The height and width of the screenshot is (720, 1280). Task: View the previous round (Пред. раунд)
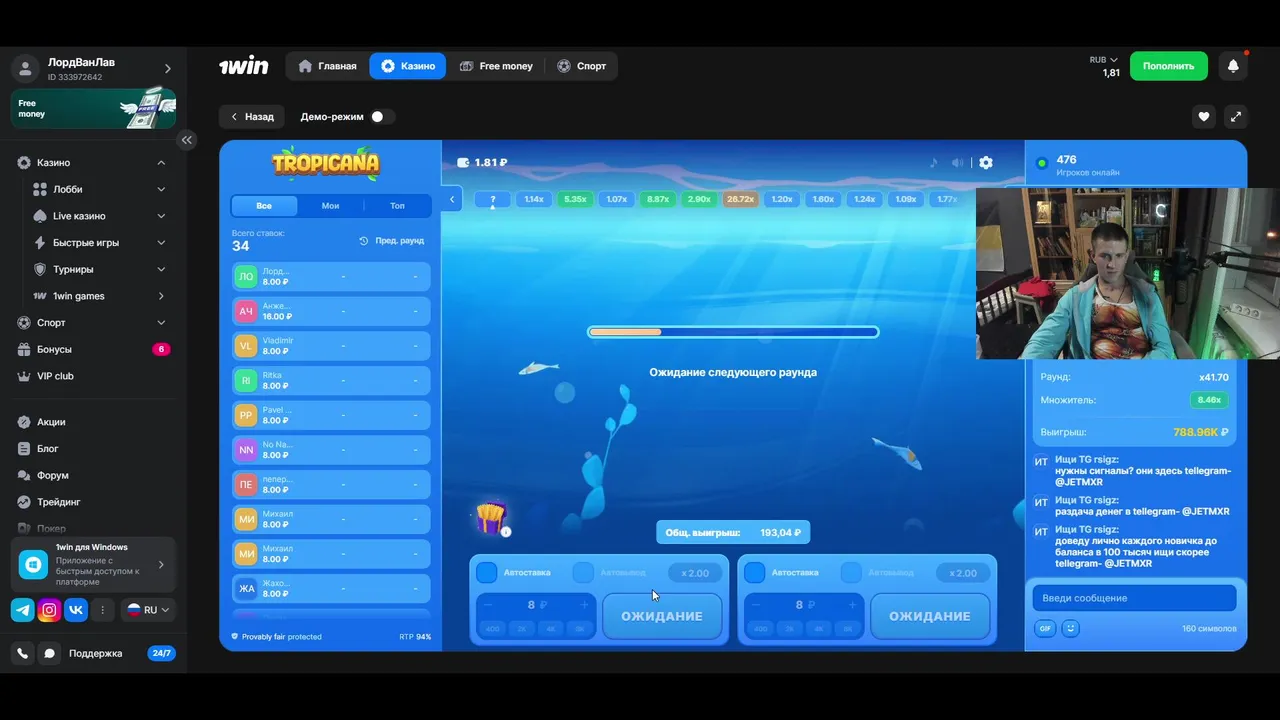[x=392, y=241]
